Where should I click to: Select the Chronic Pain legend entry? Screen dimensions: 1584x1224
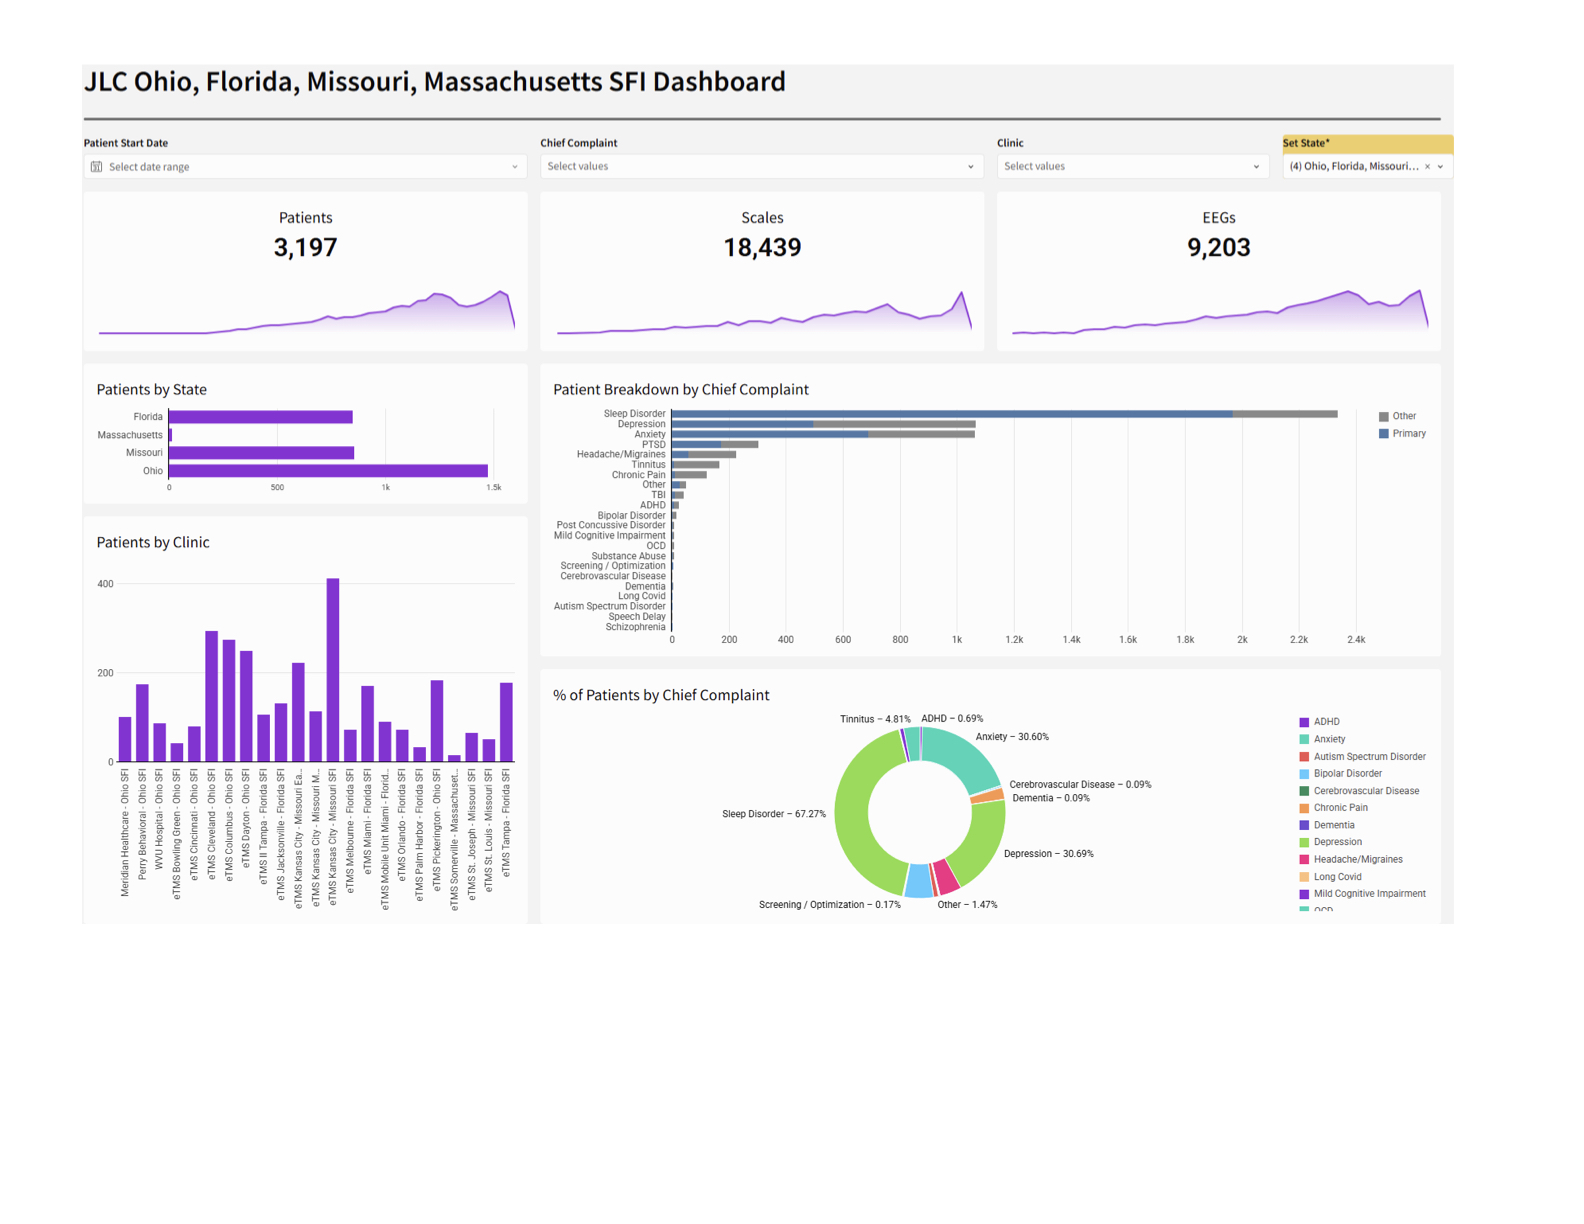pyautogui.click(x=1340, y=808)
